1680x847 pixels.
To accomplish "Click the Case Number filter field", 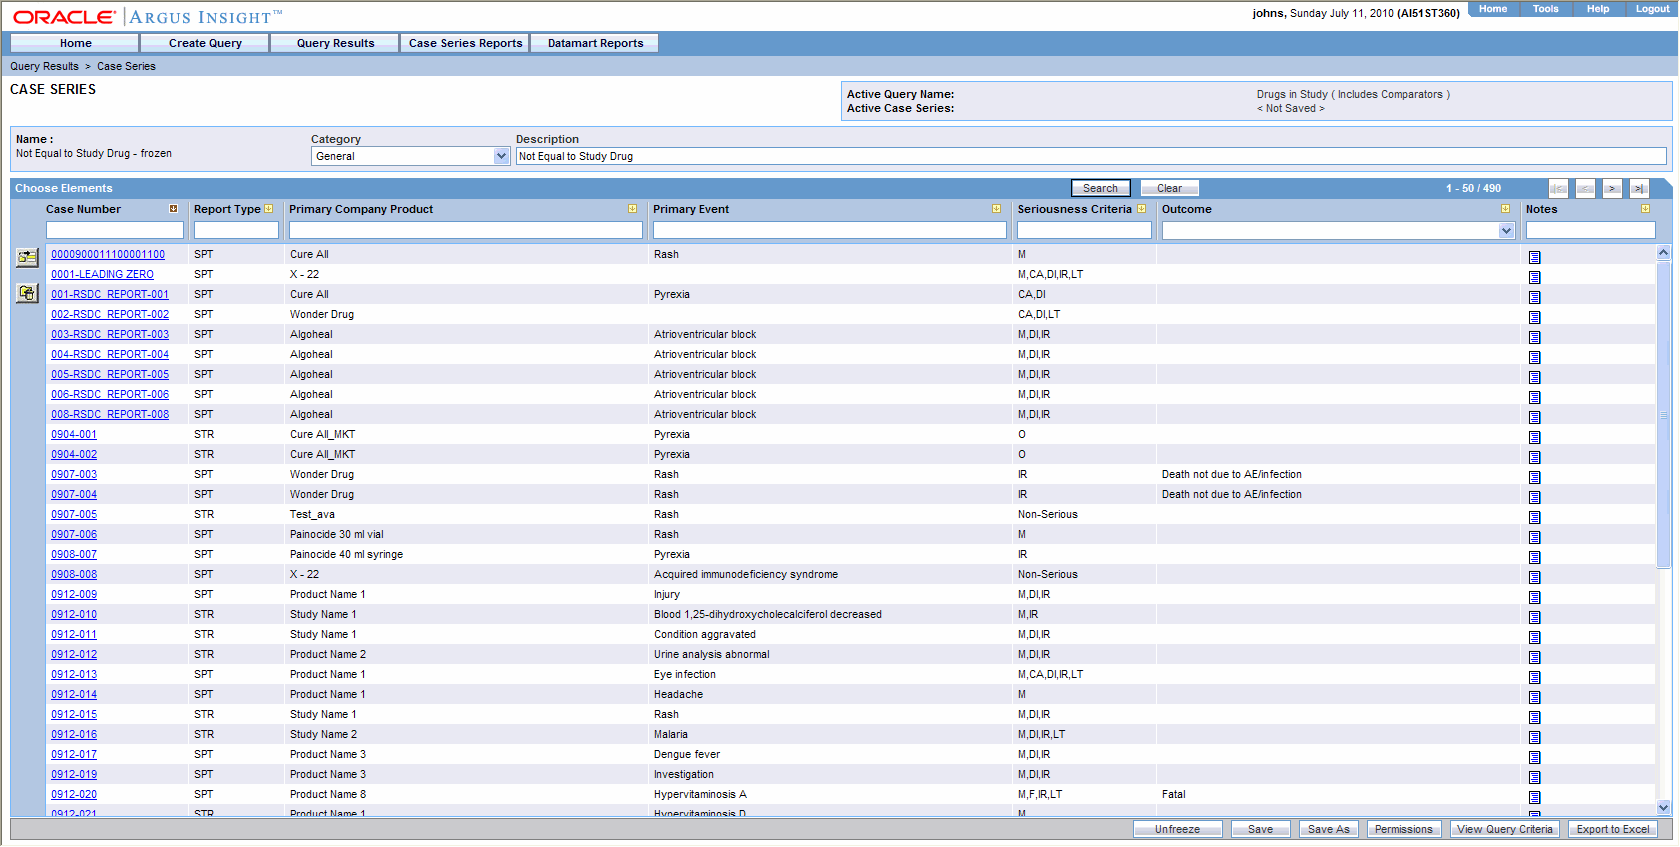I will click(x=114, y=230).
